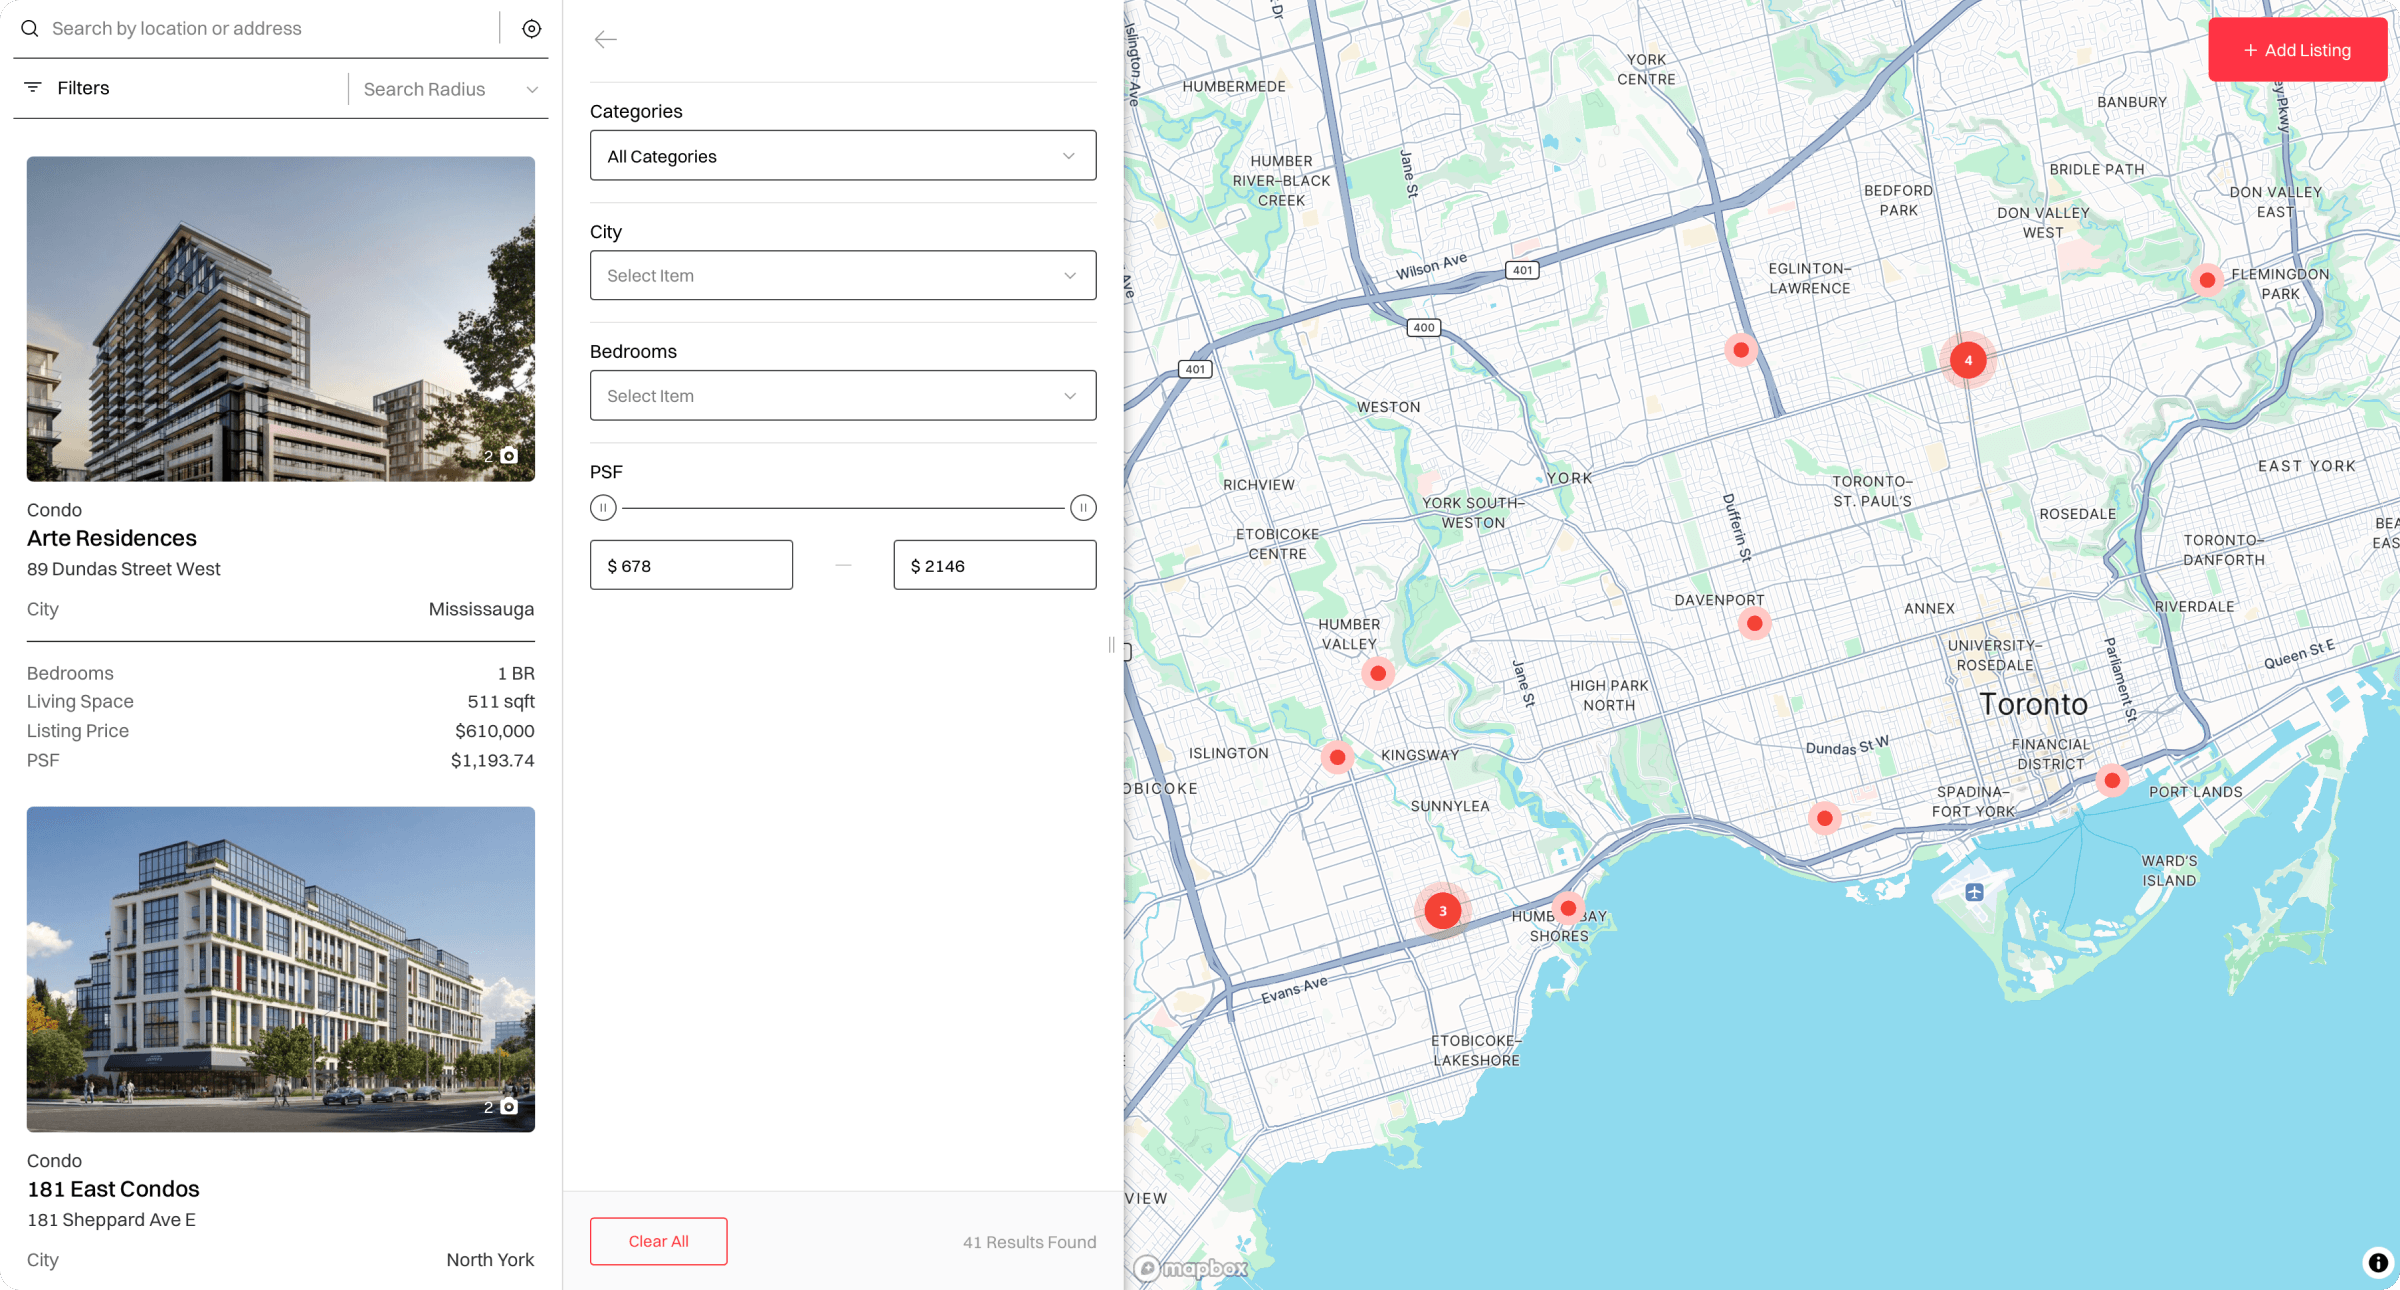This screenshot has height=1290, width=2400.
Task: Click the Clear All button
Action: click(658, 1241)
